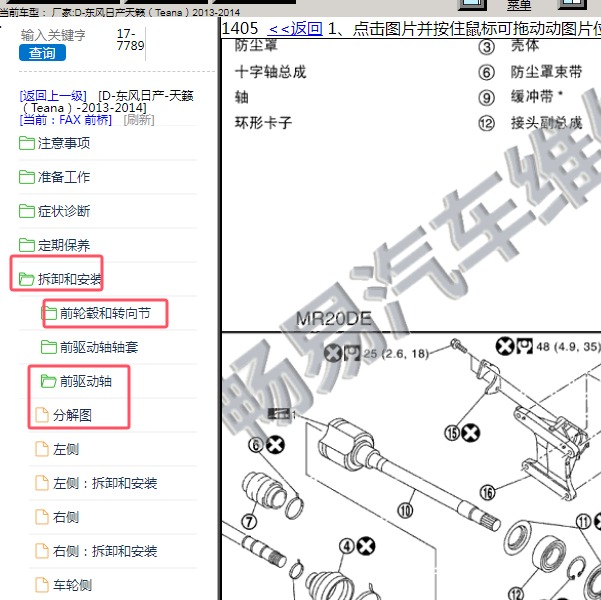The height and width of the screenshot is (600, 601).
Task: Open the 定期保养 folder
Action: click(x=64, y=245)
